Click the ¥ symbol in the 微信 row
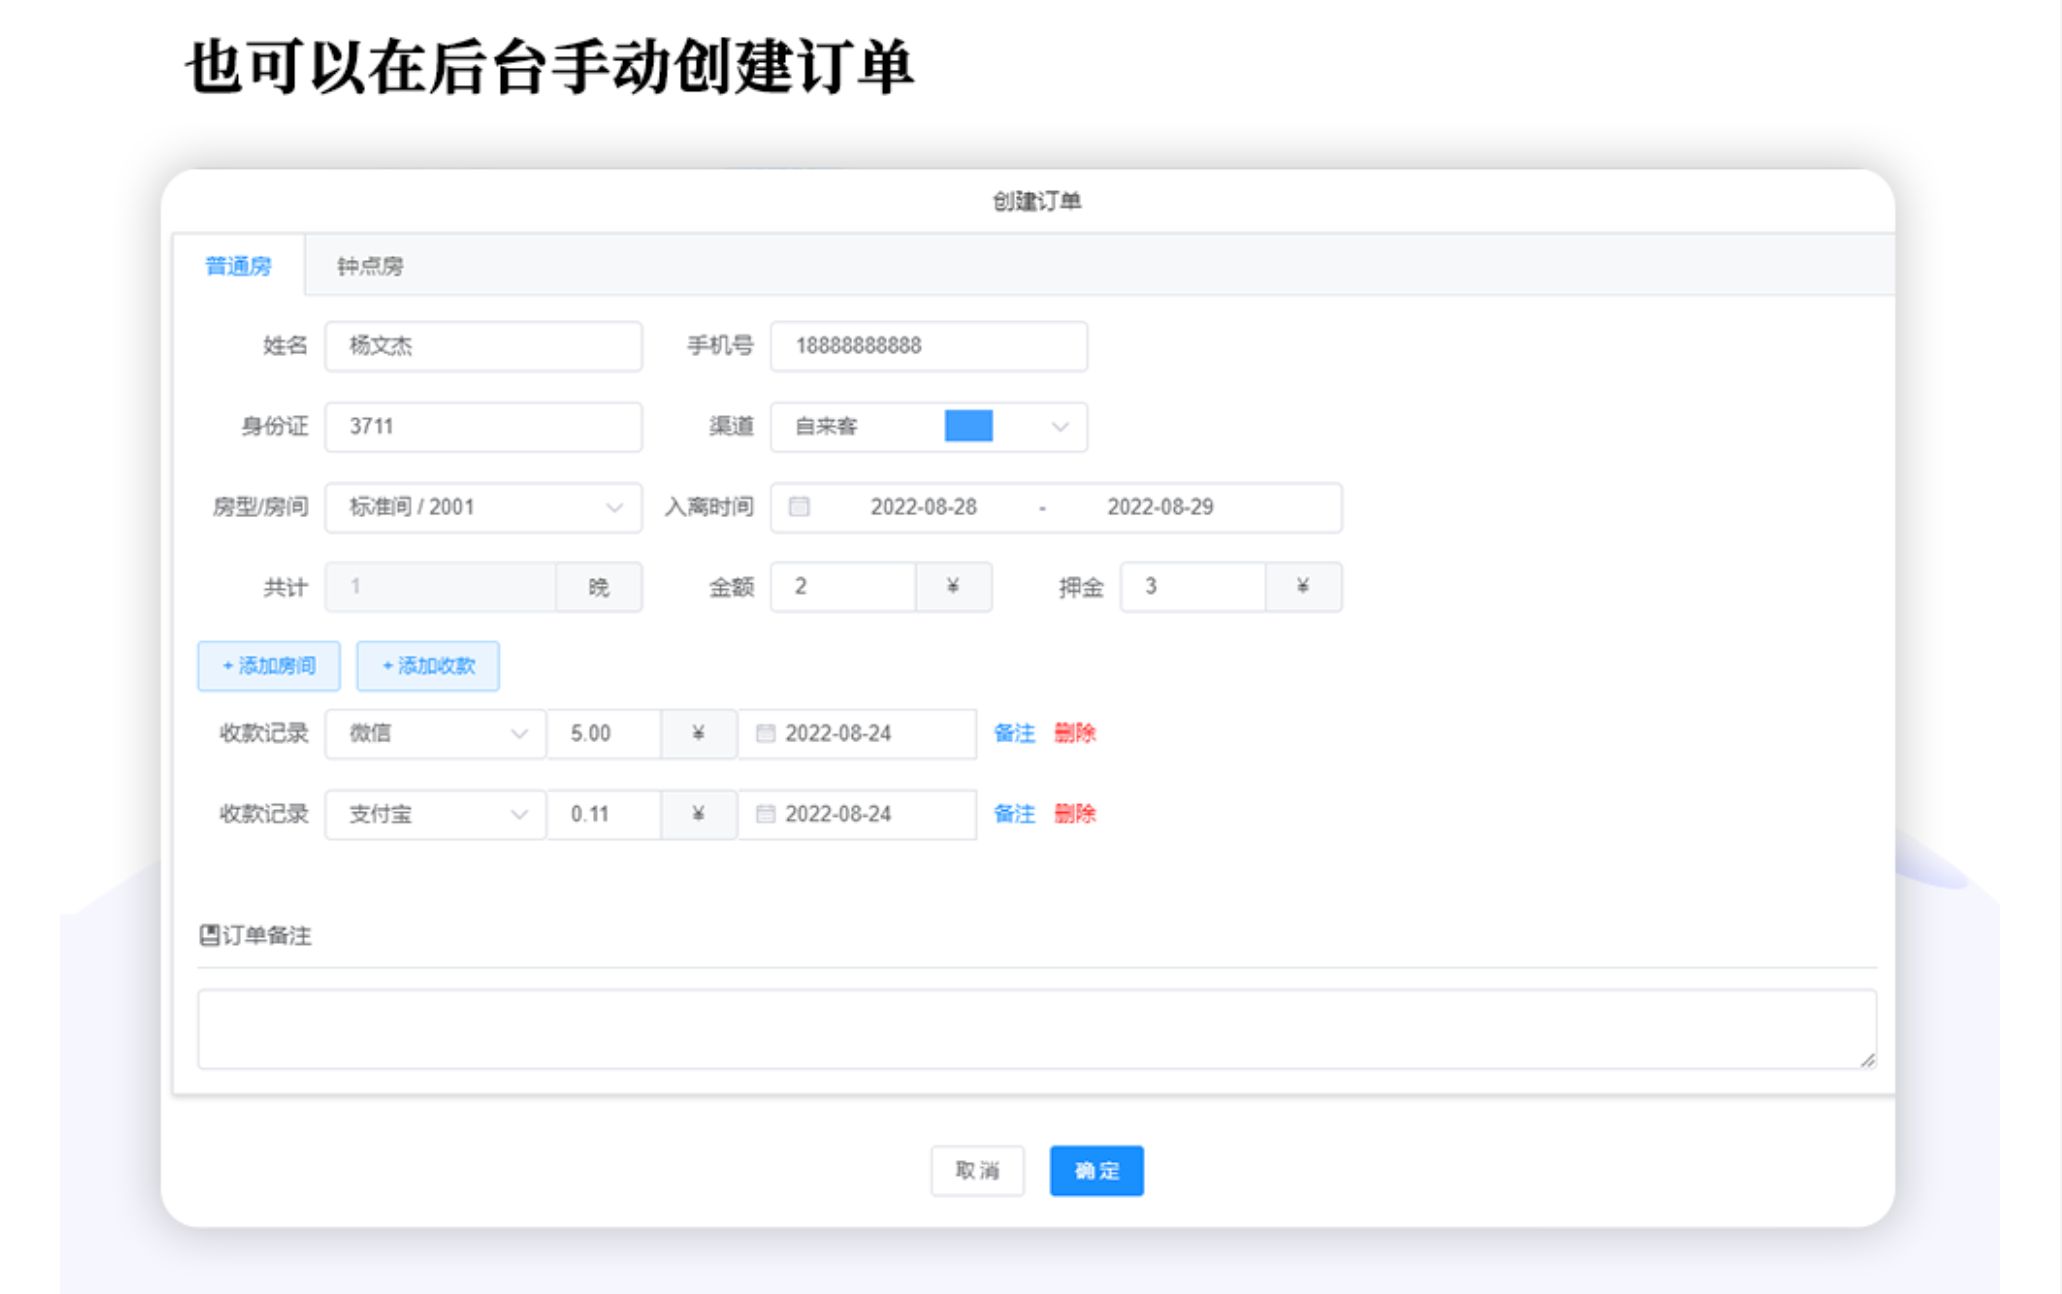2062x1294 pixels. tap(698, 734)
